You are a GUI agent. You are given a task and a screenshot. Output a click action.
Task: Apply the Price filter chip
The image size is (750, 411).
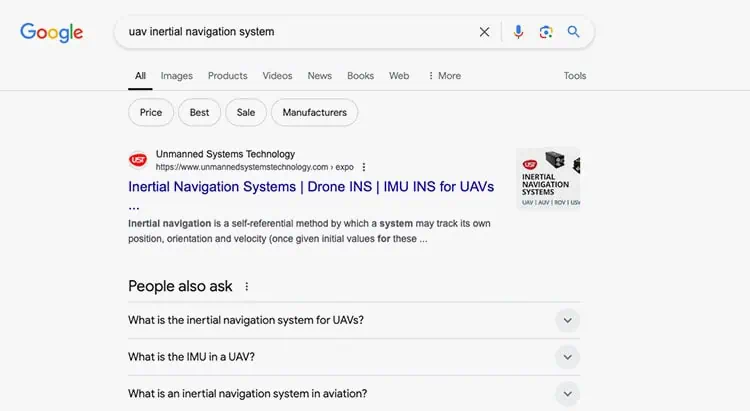click(x=151, y=112)
